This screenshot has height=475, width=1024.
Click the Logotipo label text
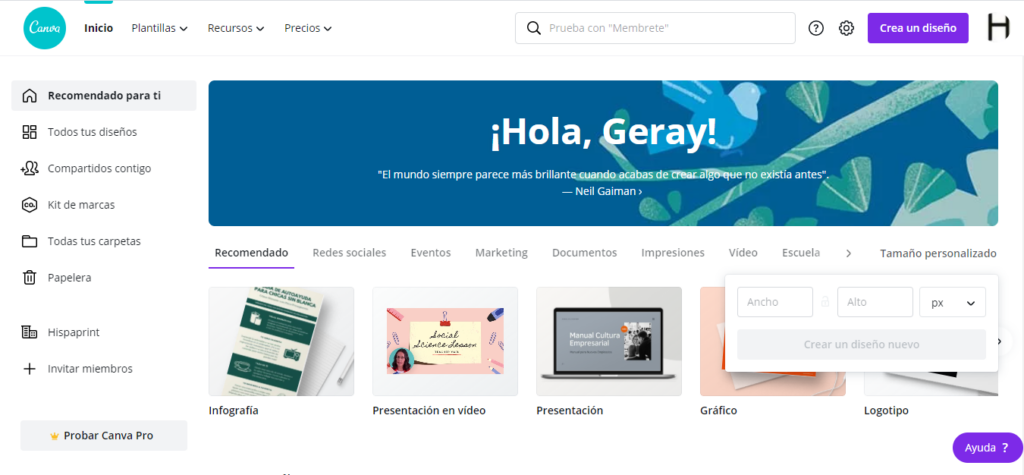886,411
